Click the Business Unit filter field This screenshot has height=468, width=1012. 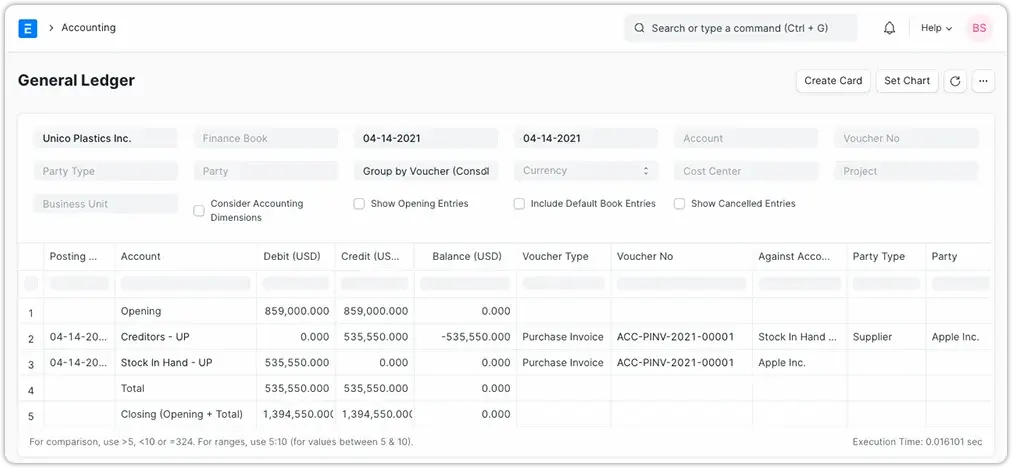[x=105, y=204]
